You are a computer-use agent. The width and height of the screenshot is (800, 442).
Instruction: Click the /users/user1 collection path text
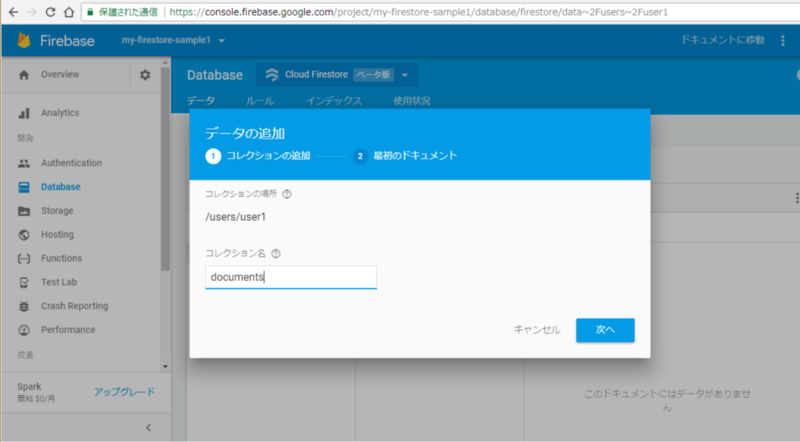236,217
